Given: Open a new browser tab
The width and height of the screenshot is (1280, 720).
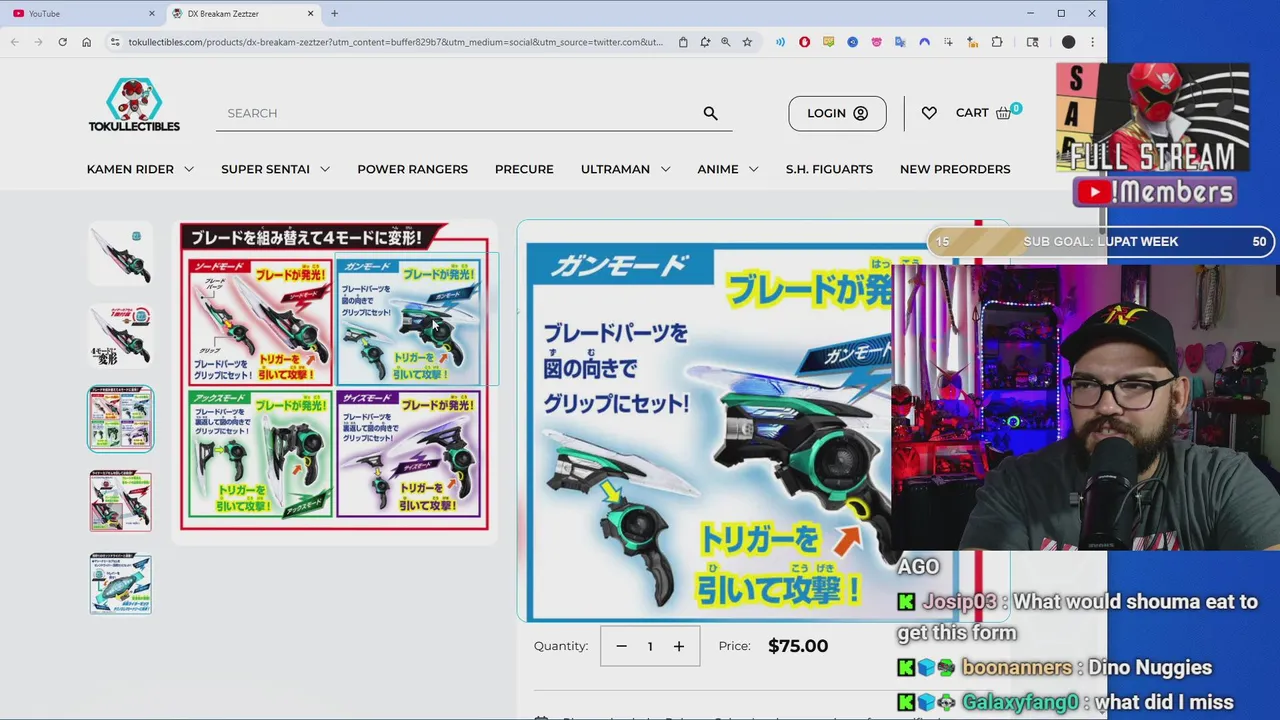Looking at the screenshot, I should click(334, 13).
